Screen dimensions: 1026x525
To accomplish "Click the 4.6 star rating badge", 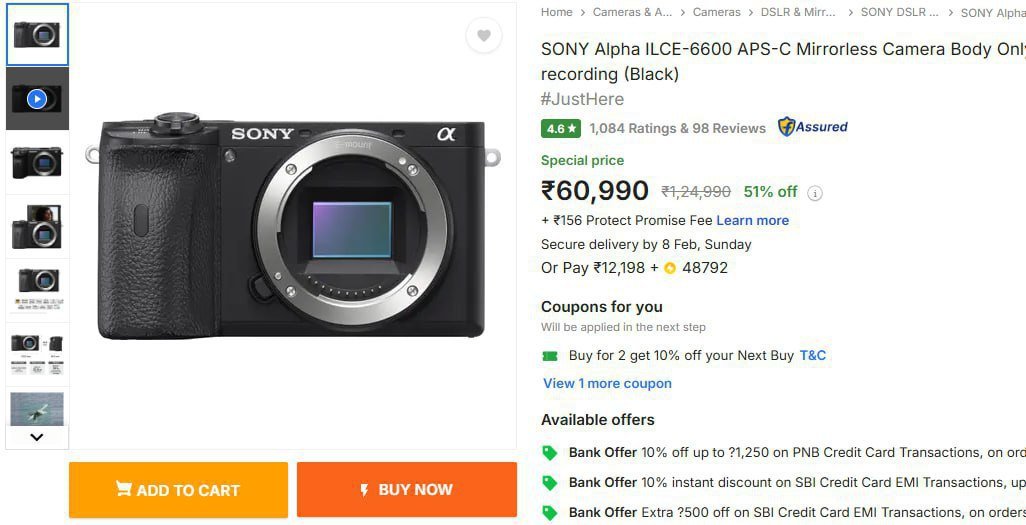I will pos(561,128).
